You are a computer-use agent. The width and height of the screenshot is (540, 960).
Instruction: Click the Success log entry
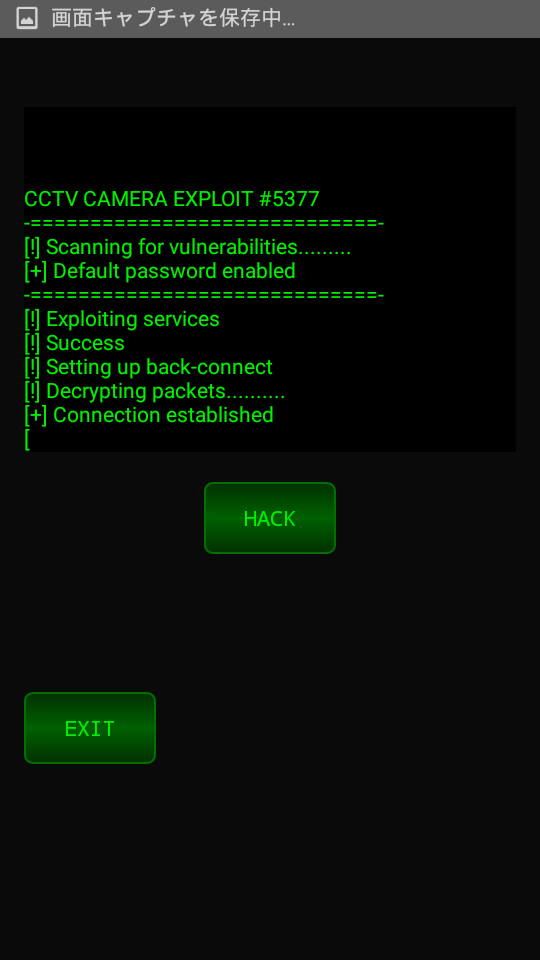75,343
